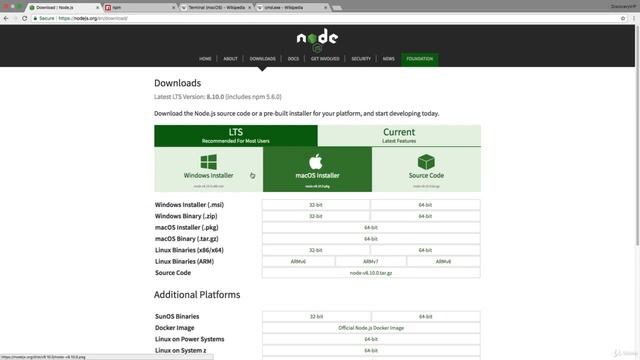Go back with browser back arrow
Screen dimensions: 640x360
coord(6,18)
